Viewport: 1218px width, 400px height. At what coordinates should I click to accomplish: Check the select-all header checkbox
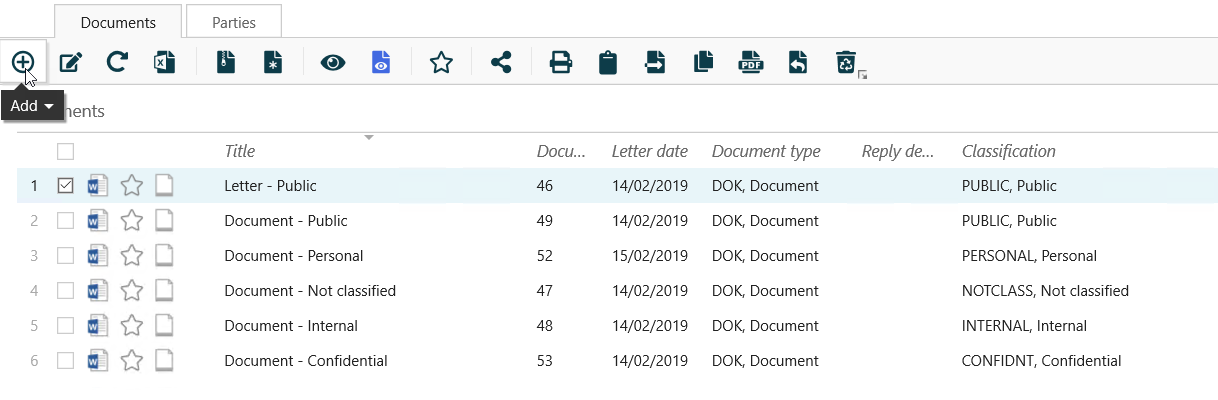point(66,152)
